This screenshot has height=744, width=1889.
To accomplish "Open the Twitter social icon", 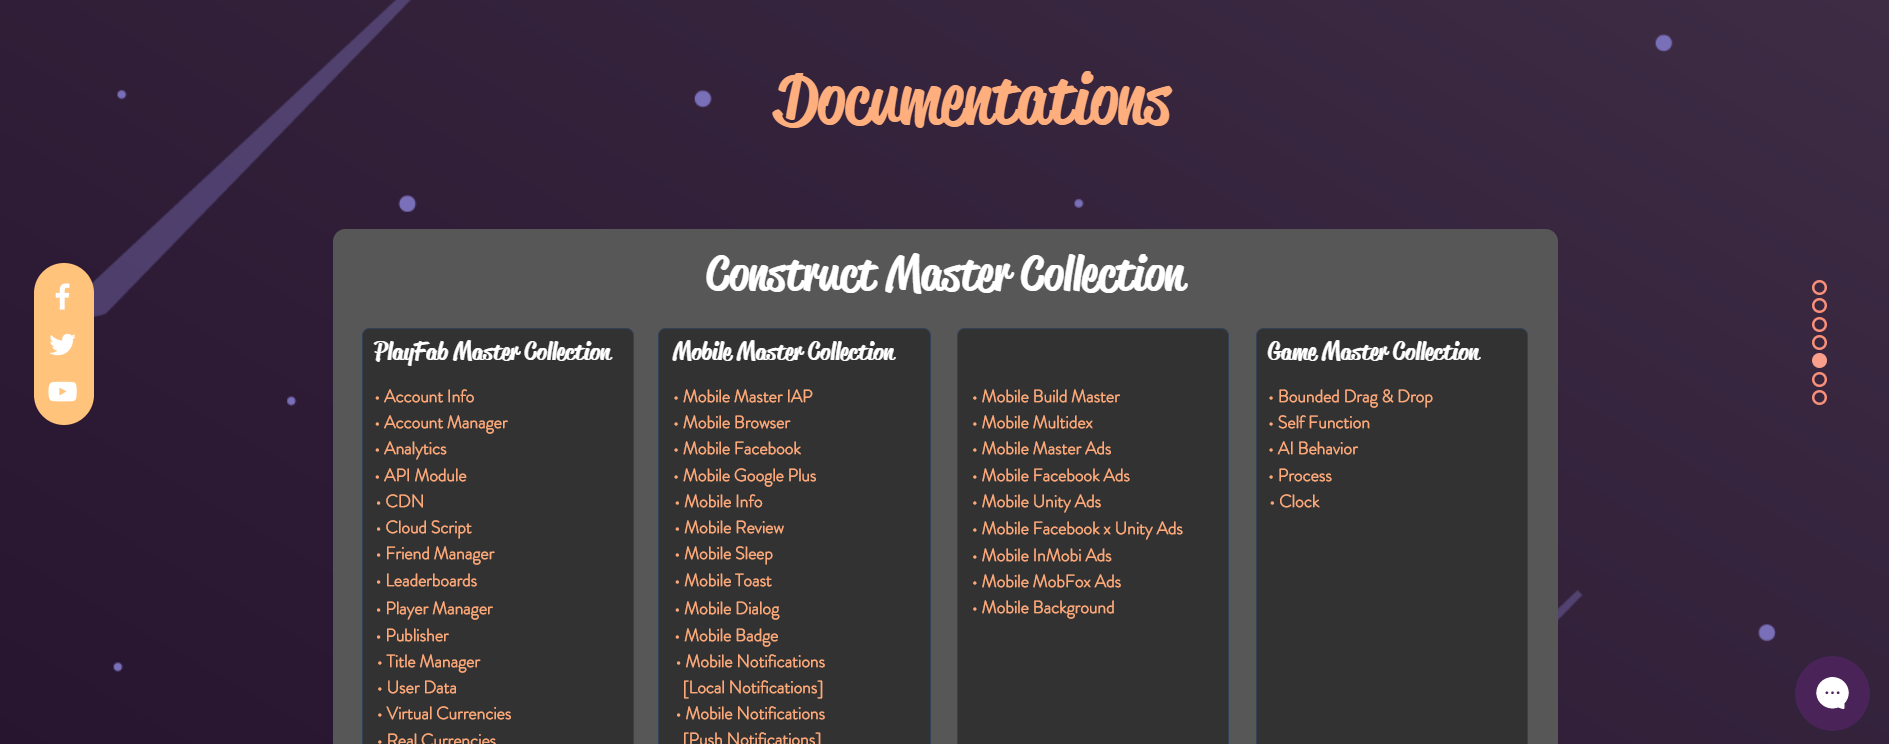I will (x=63, y=344).
